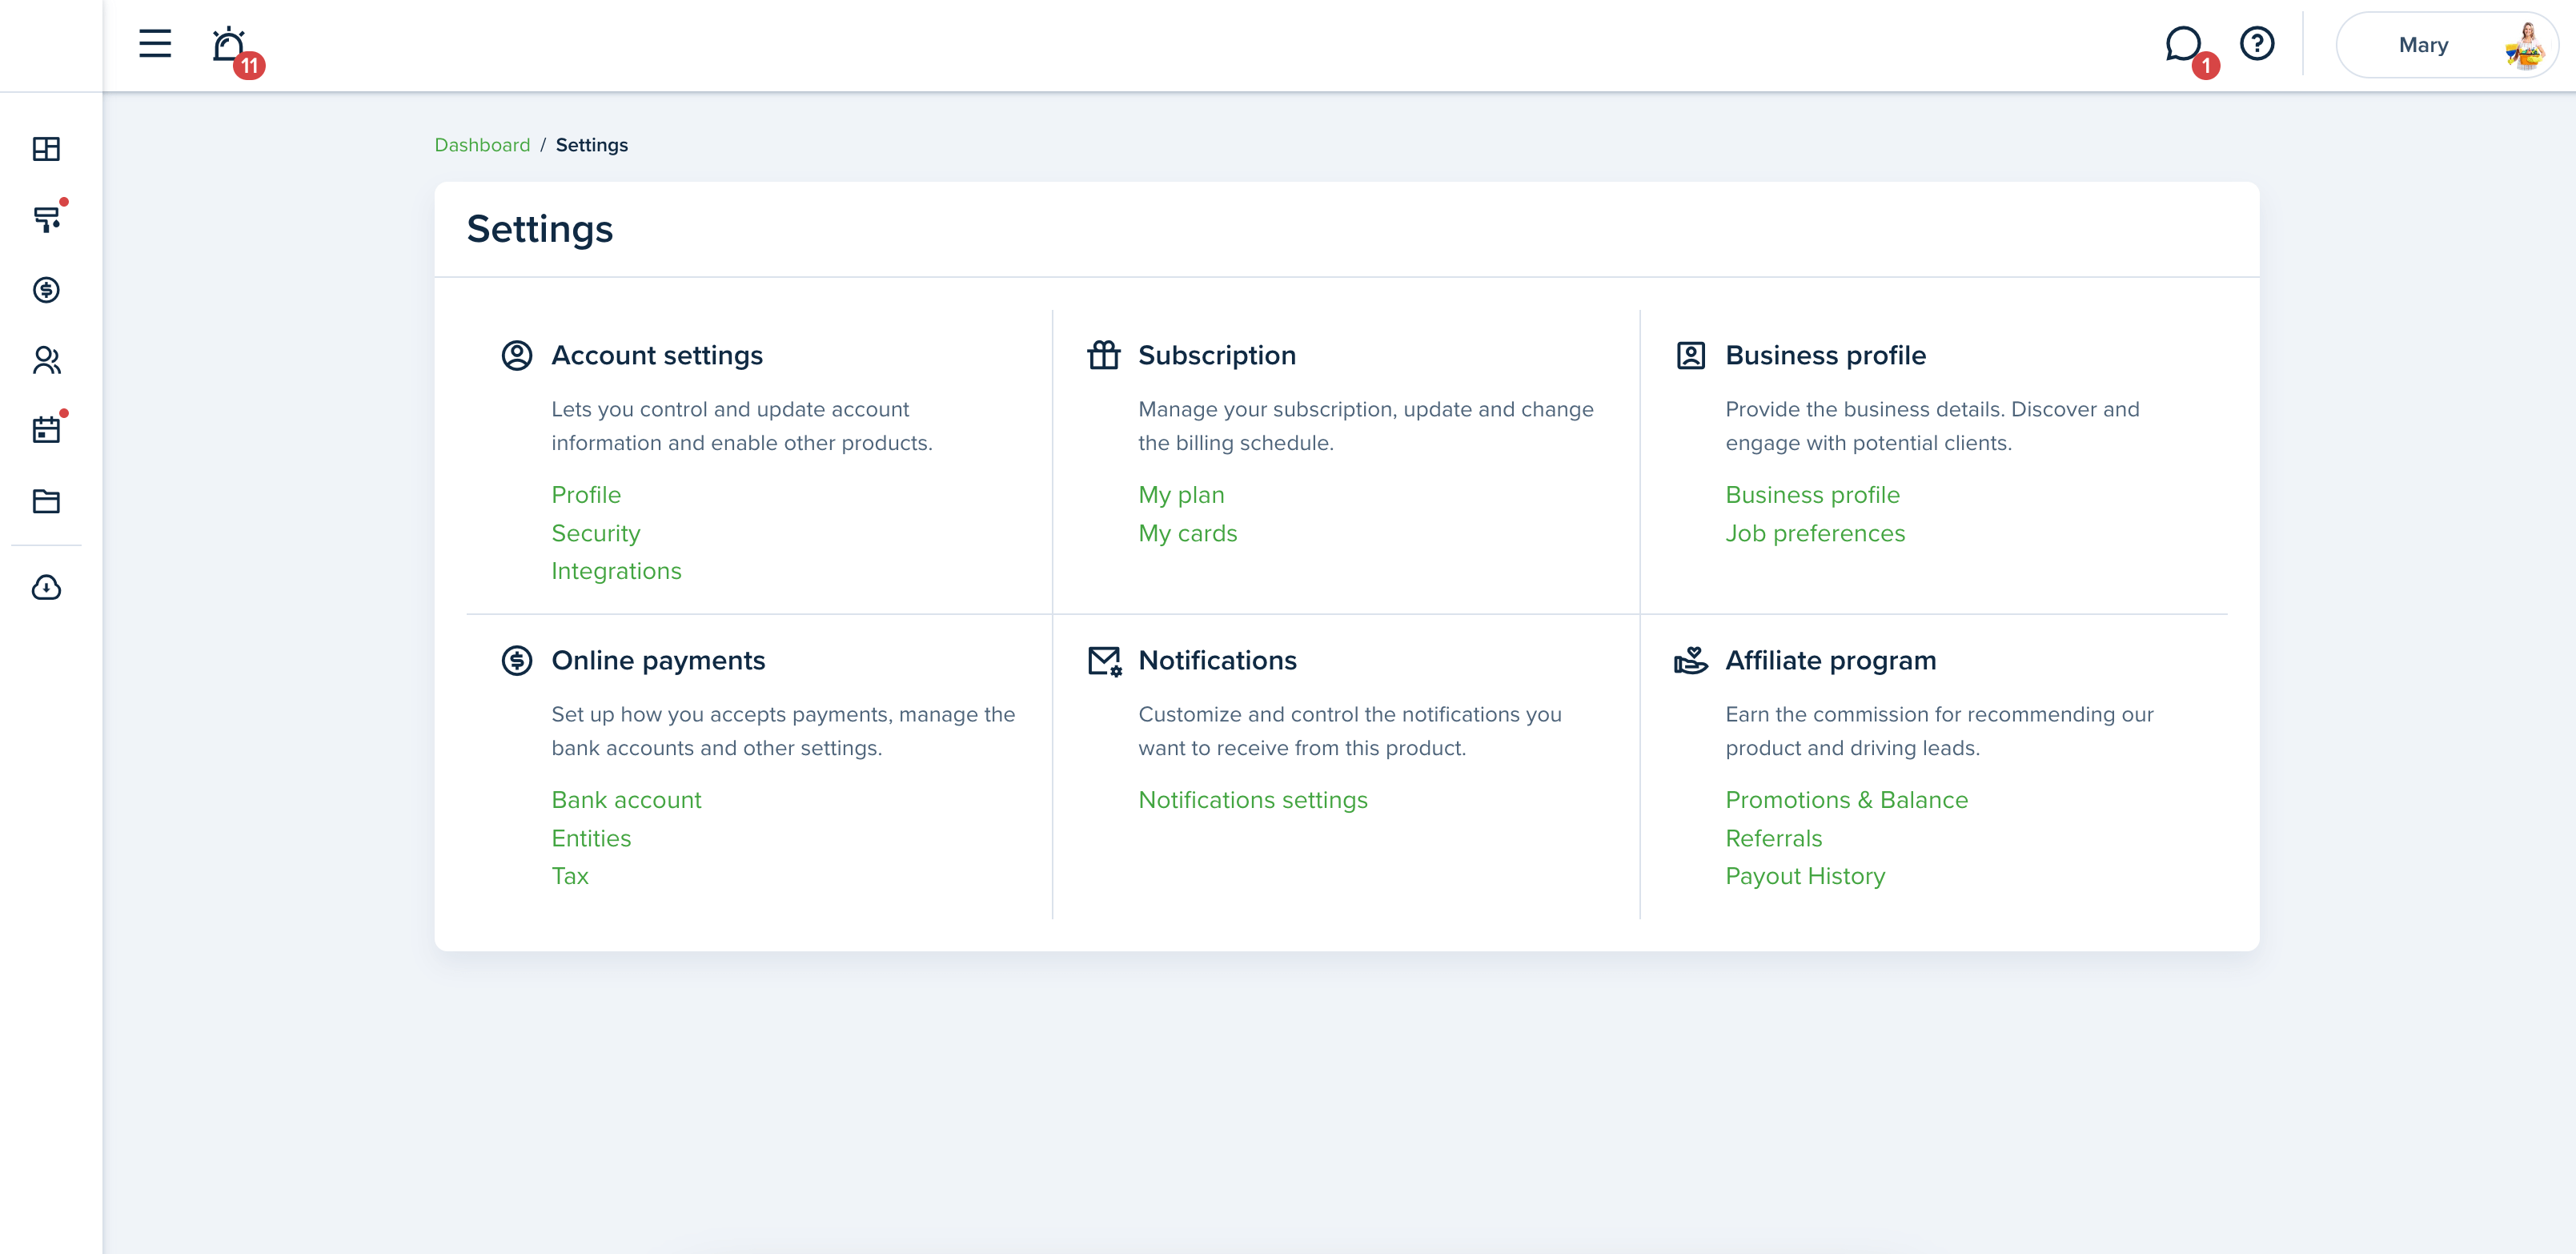
Task: Click the Business profile badge icon
Action: 1691,355
